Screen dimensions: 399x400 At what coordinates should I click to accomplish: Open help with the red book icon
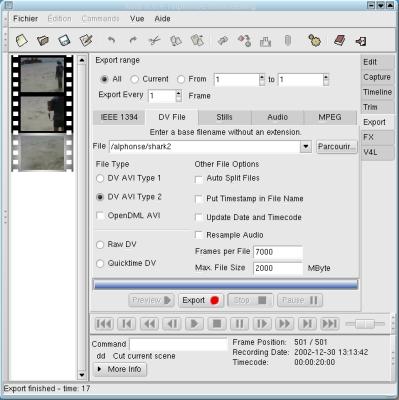click(x=339, y=41)
